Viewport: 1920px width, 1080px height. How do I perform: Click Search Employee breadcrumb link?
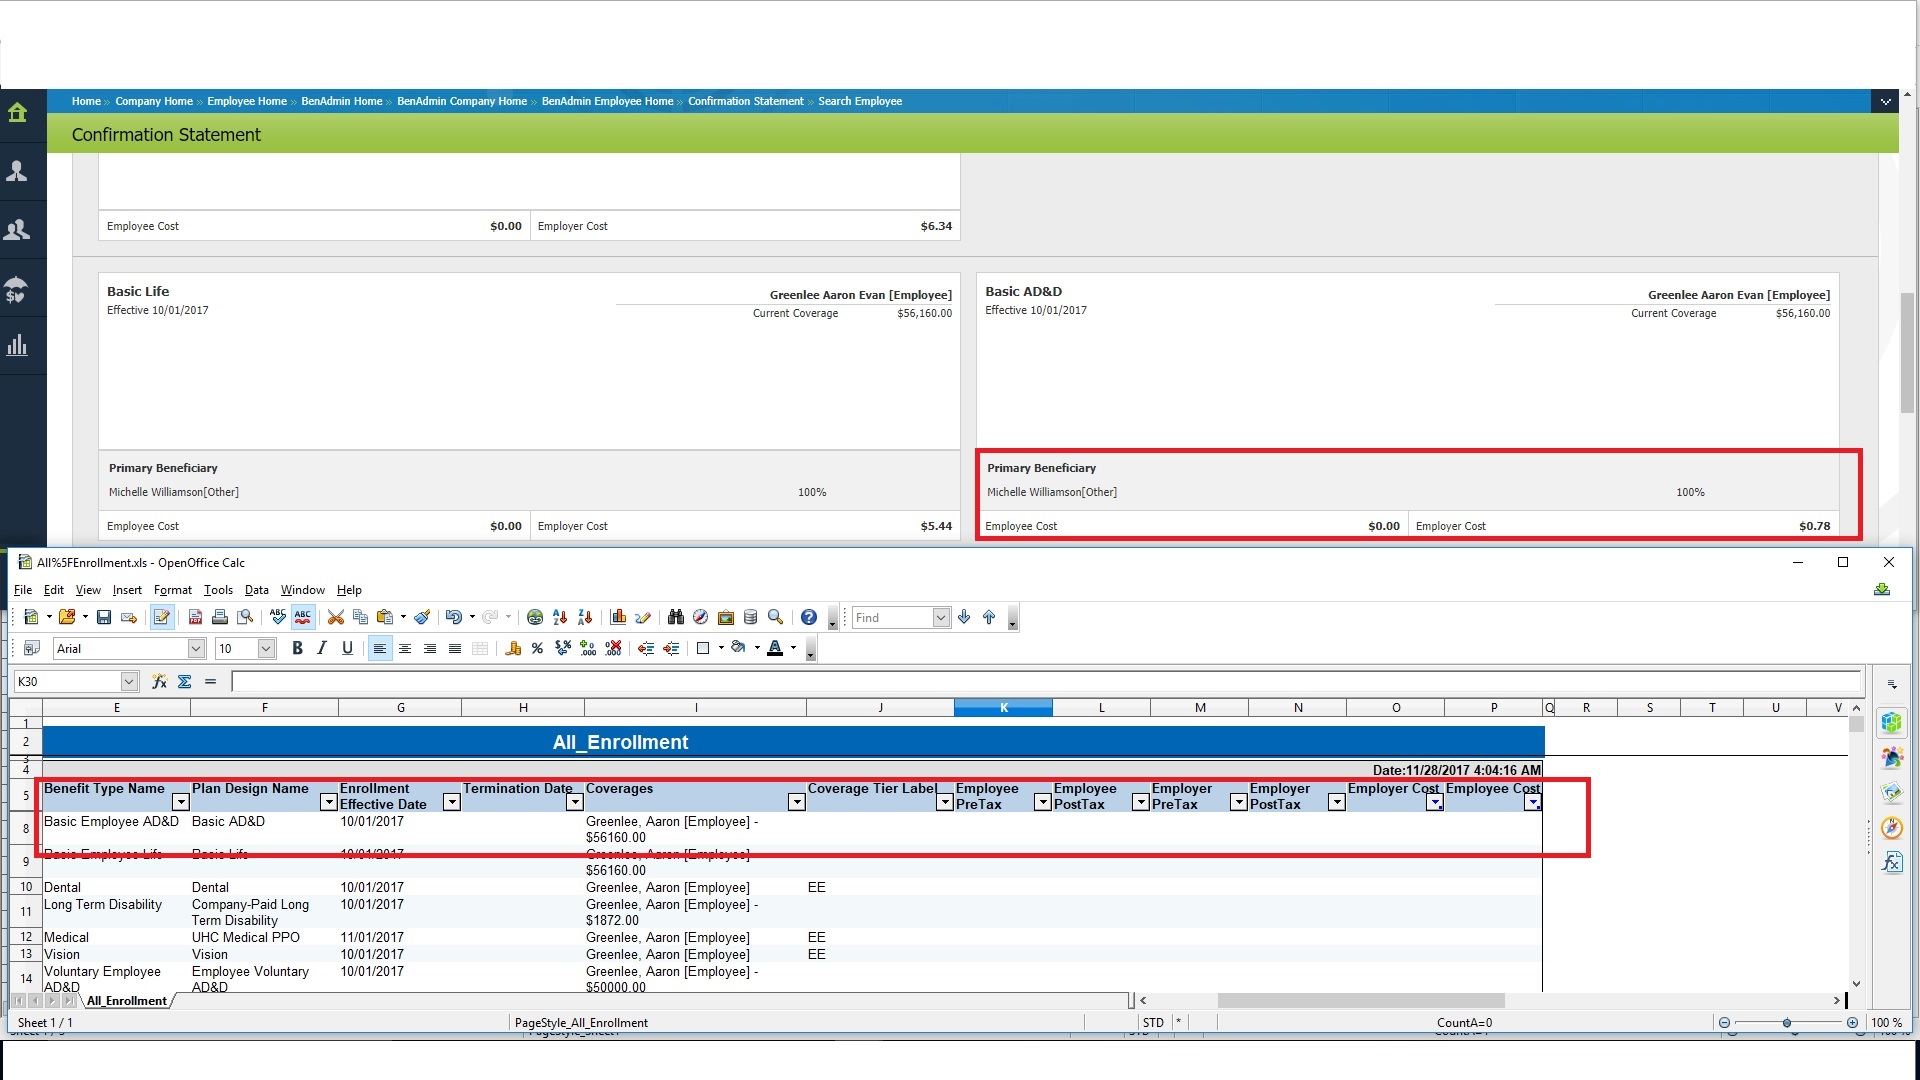click(859, 101)
